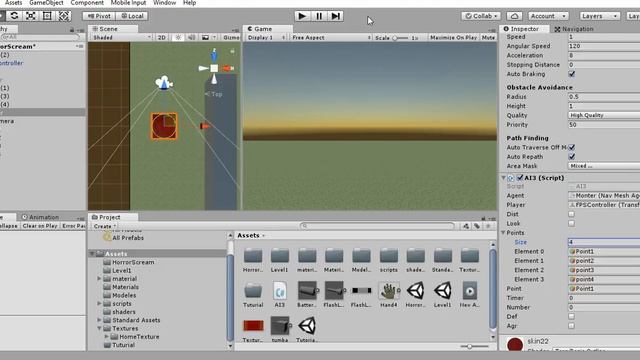The height and width of the screenshot is (360, 640).
Task: Toggle Maximize On Play
Action: (x=453, y=37)
